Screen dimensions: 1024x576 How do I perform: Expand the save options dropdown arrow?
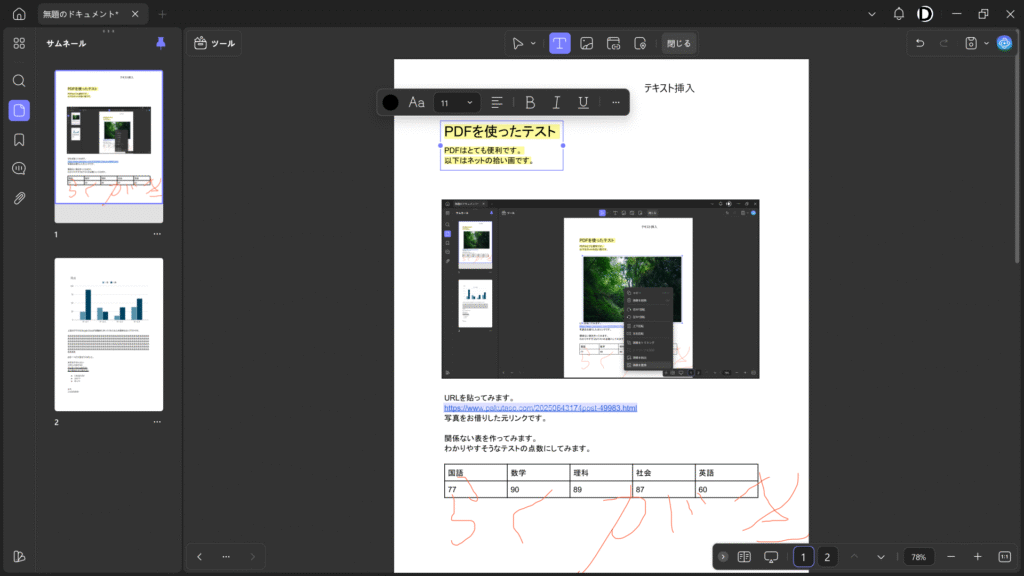[986, 43]
